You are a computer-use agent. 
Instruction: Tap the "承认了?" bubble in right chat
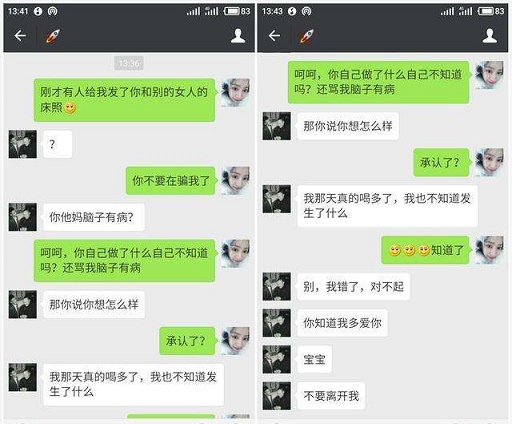(x=441, y=162)
